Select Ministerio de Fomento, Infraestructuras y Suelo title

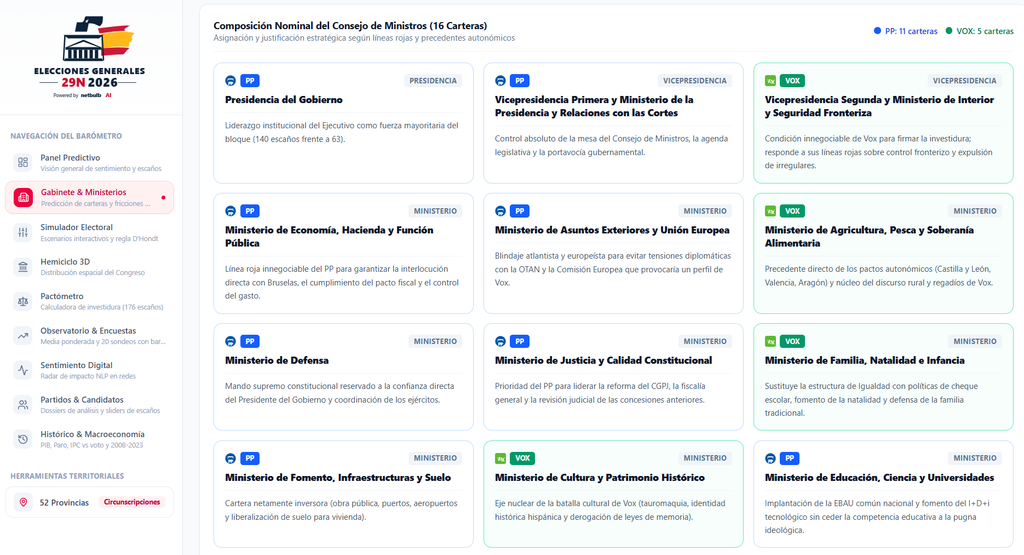(338, 478)
